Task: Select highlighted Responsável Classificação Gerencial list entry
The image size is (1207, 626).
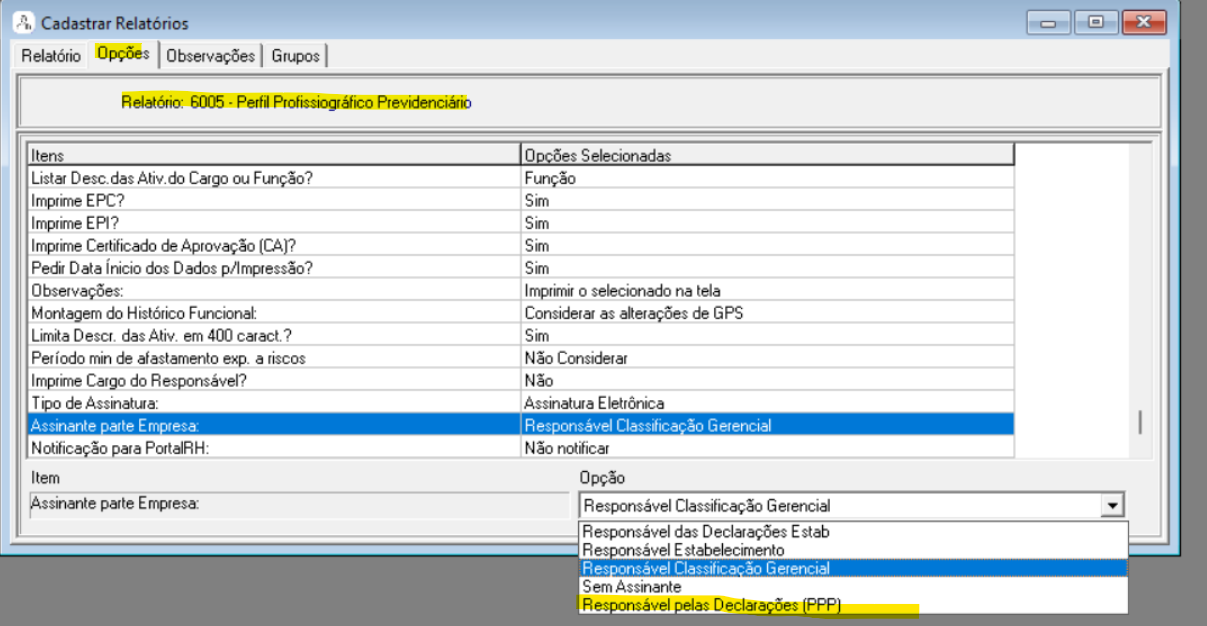Action: pyautogui.click(x=705, y=568)
